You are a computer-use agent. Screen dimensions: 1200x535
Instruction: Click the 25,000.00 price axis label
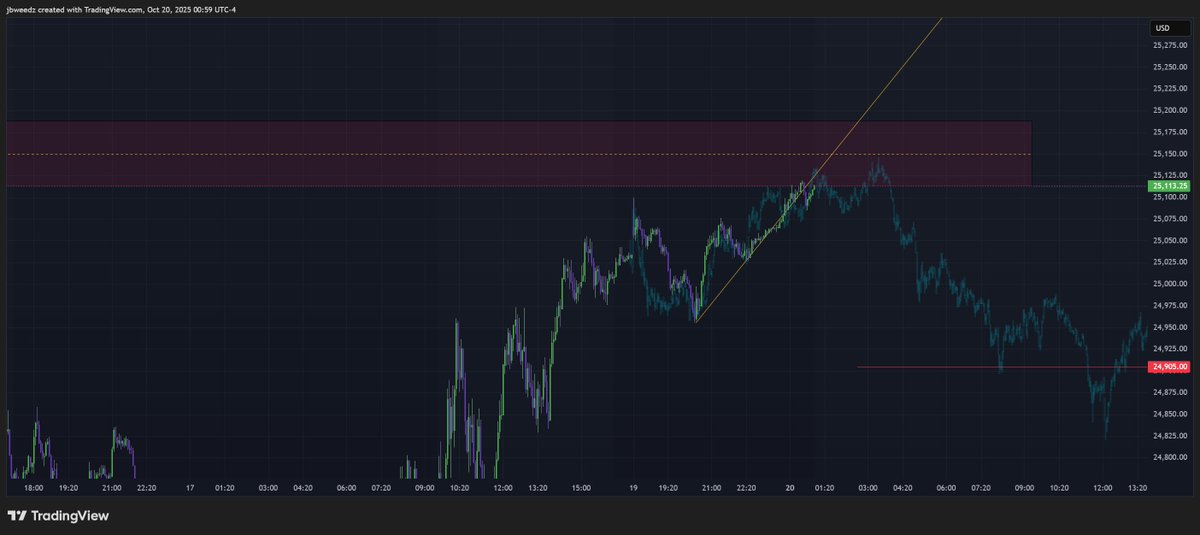(1169, 284)
